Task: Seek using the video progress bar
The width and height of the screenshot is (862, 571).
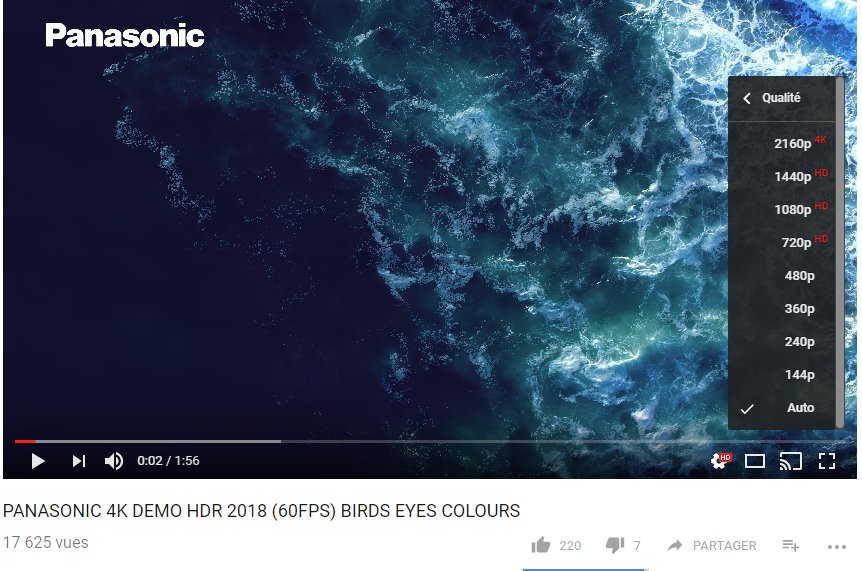Action: tap(430, 441)
